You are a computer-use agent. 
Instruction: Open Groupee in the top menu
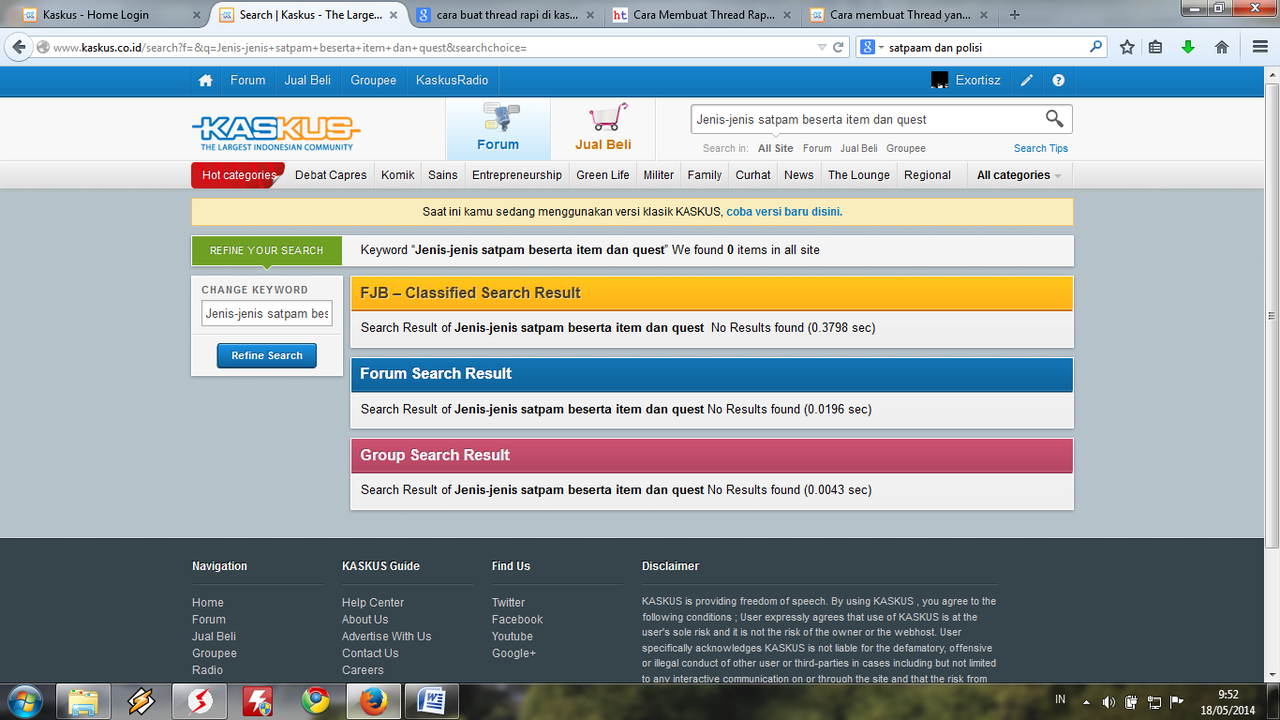point(373,80)
